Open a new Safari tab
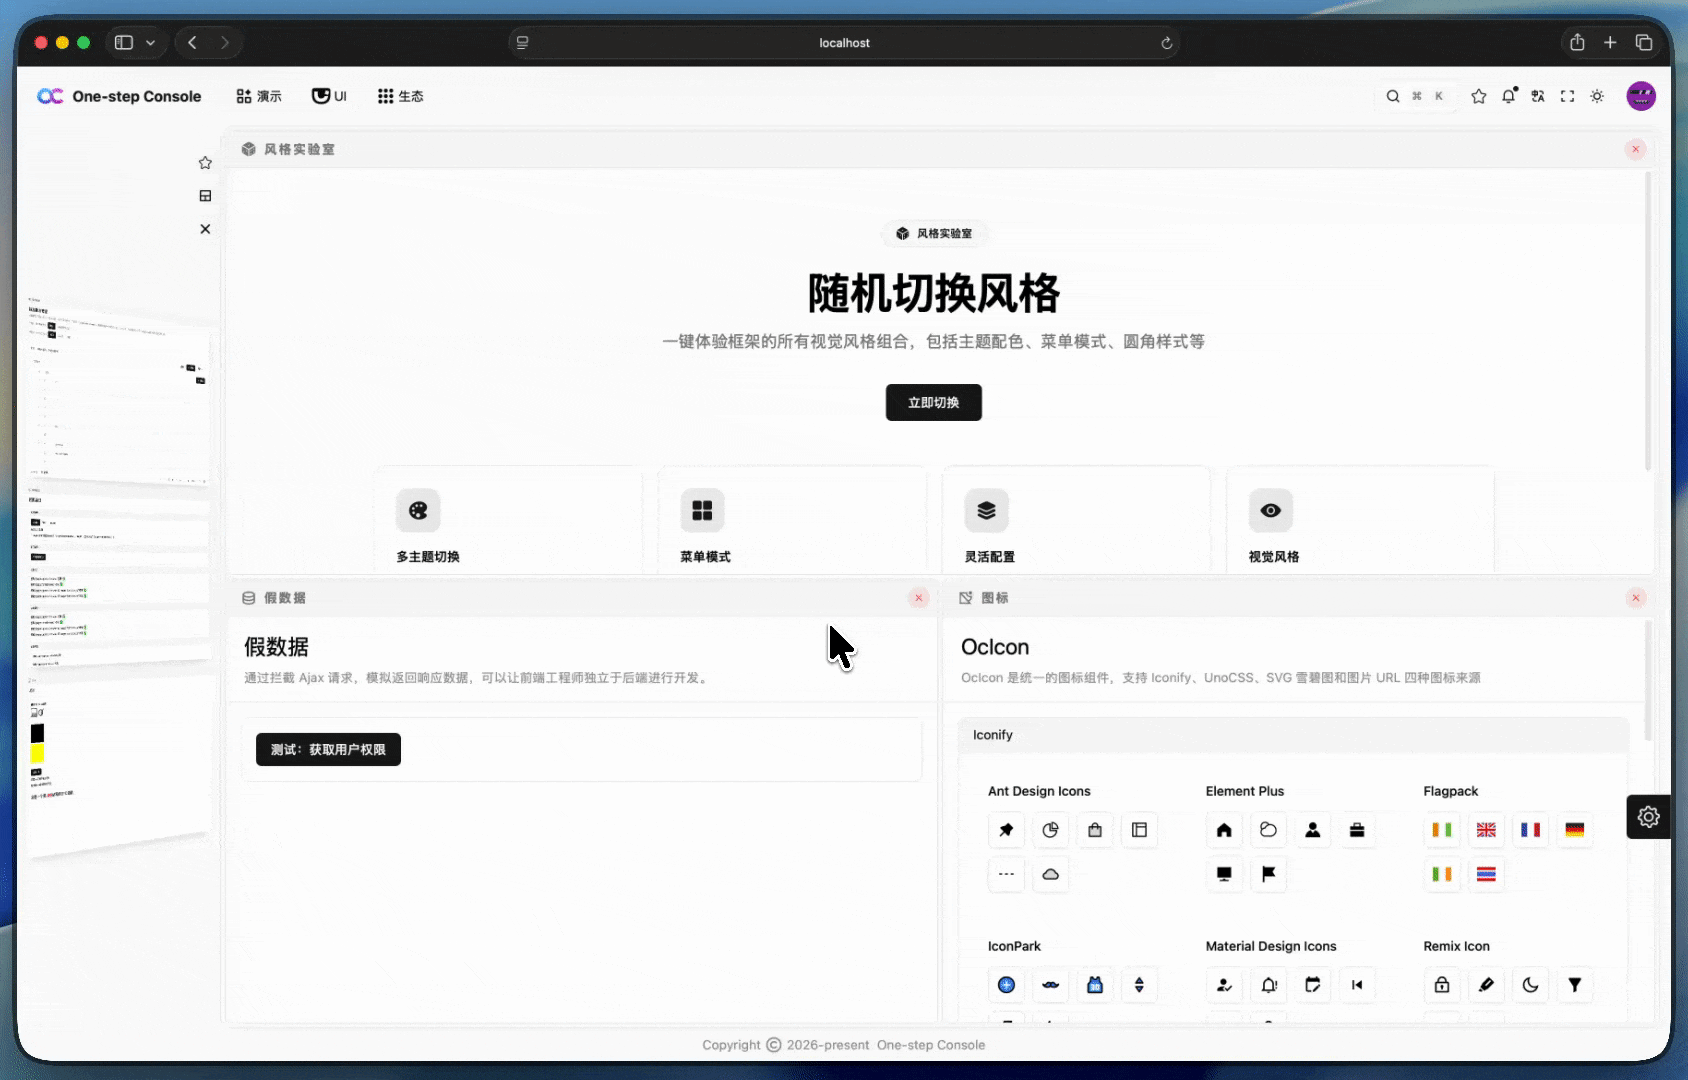Screen dimensions: 1688x1080 [x=1610, y=42]
